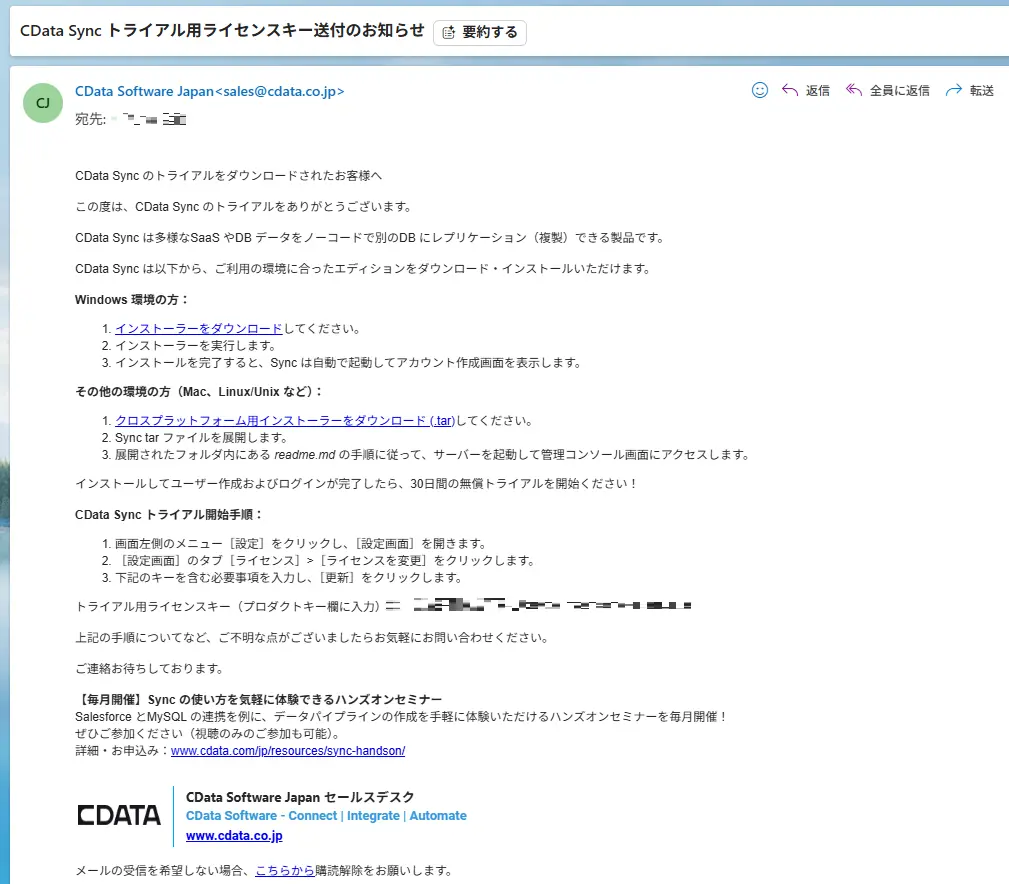The height and width of the screenshot is (884, 1009).
Task: Select the 返信 reply button label
Action: coord(817,91)
